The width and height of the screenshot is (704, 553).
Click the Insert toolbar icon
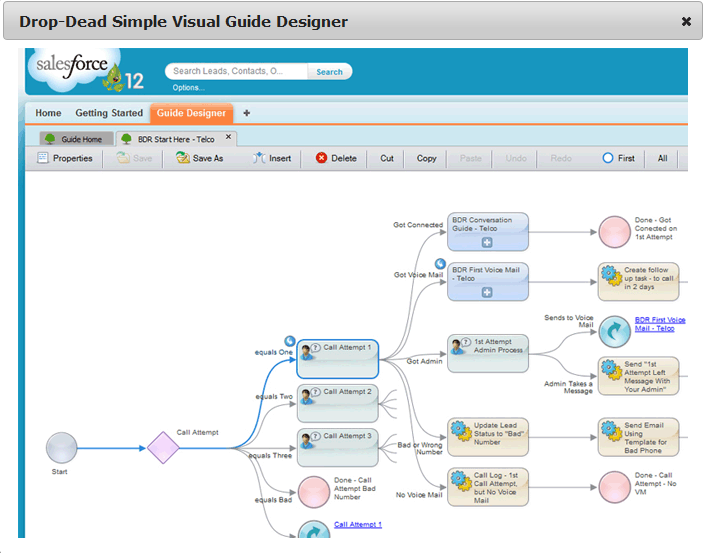(x=258, y=158)
